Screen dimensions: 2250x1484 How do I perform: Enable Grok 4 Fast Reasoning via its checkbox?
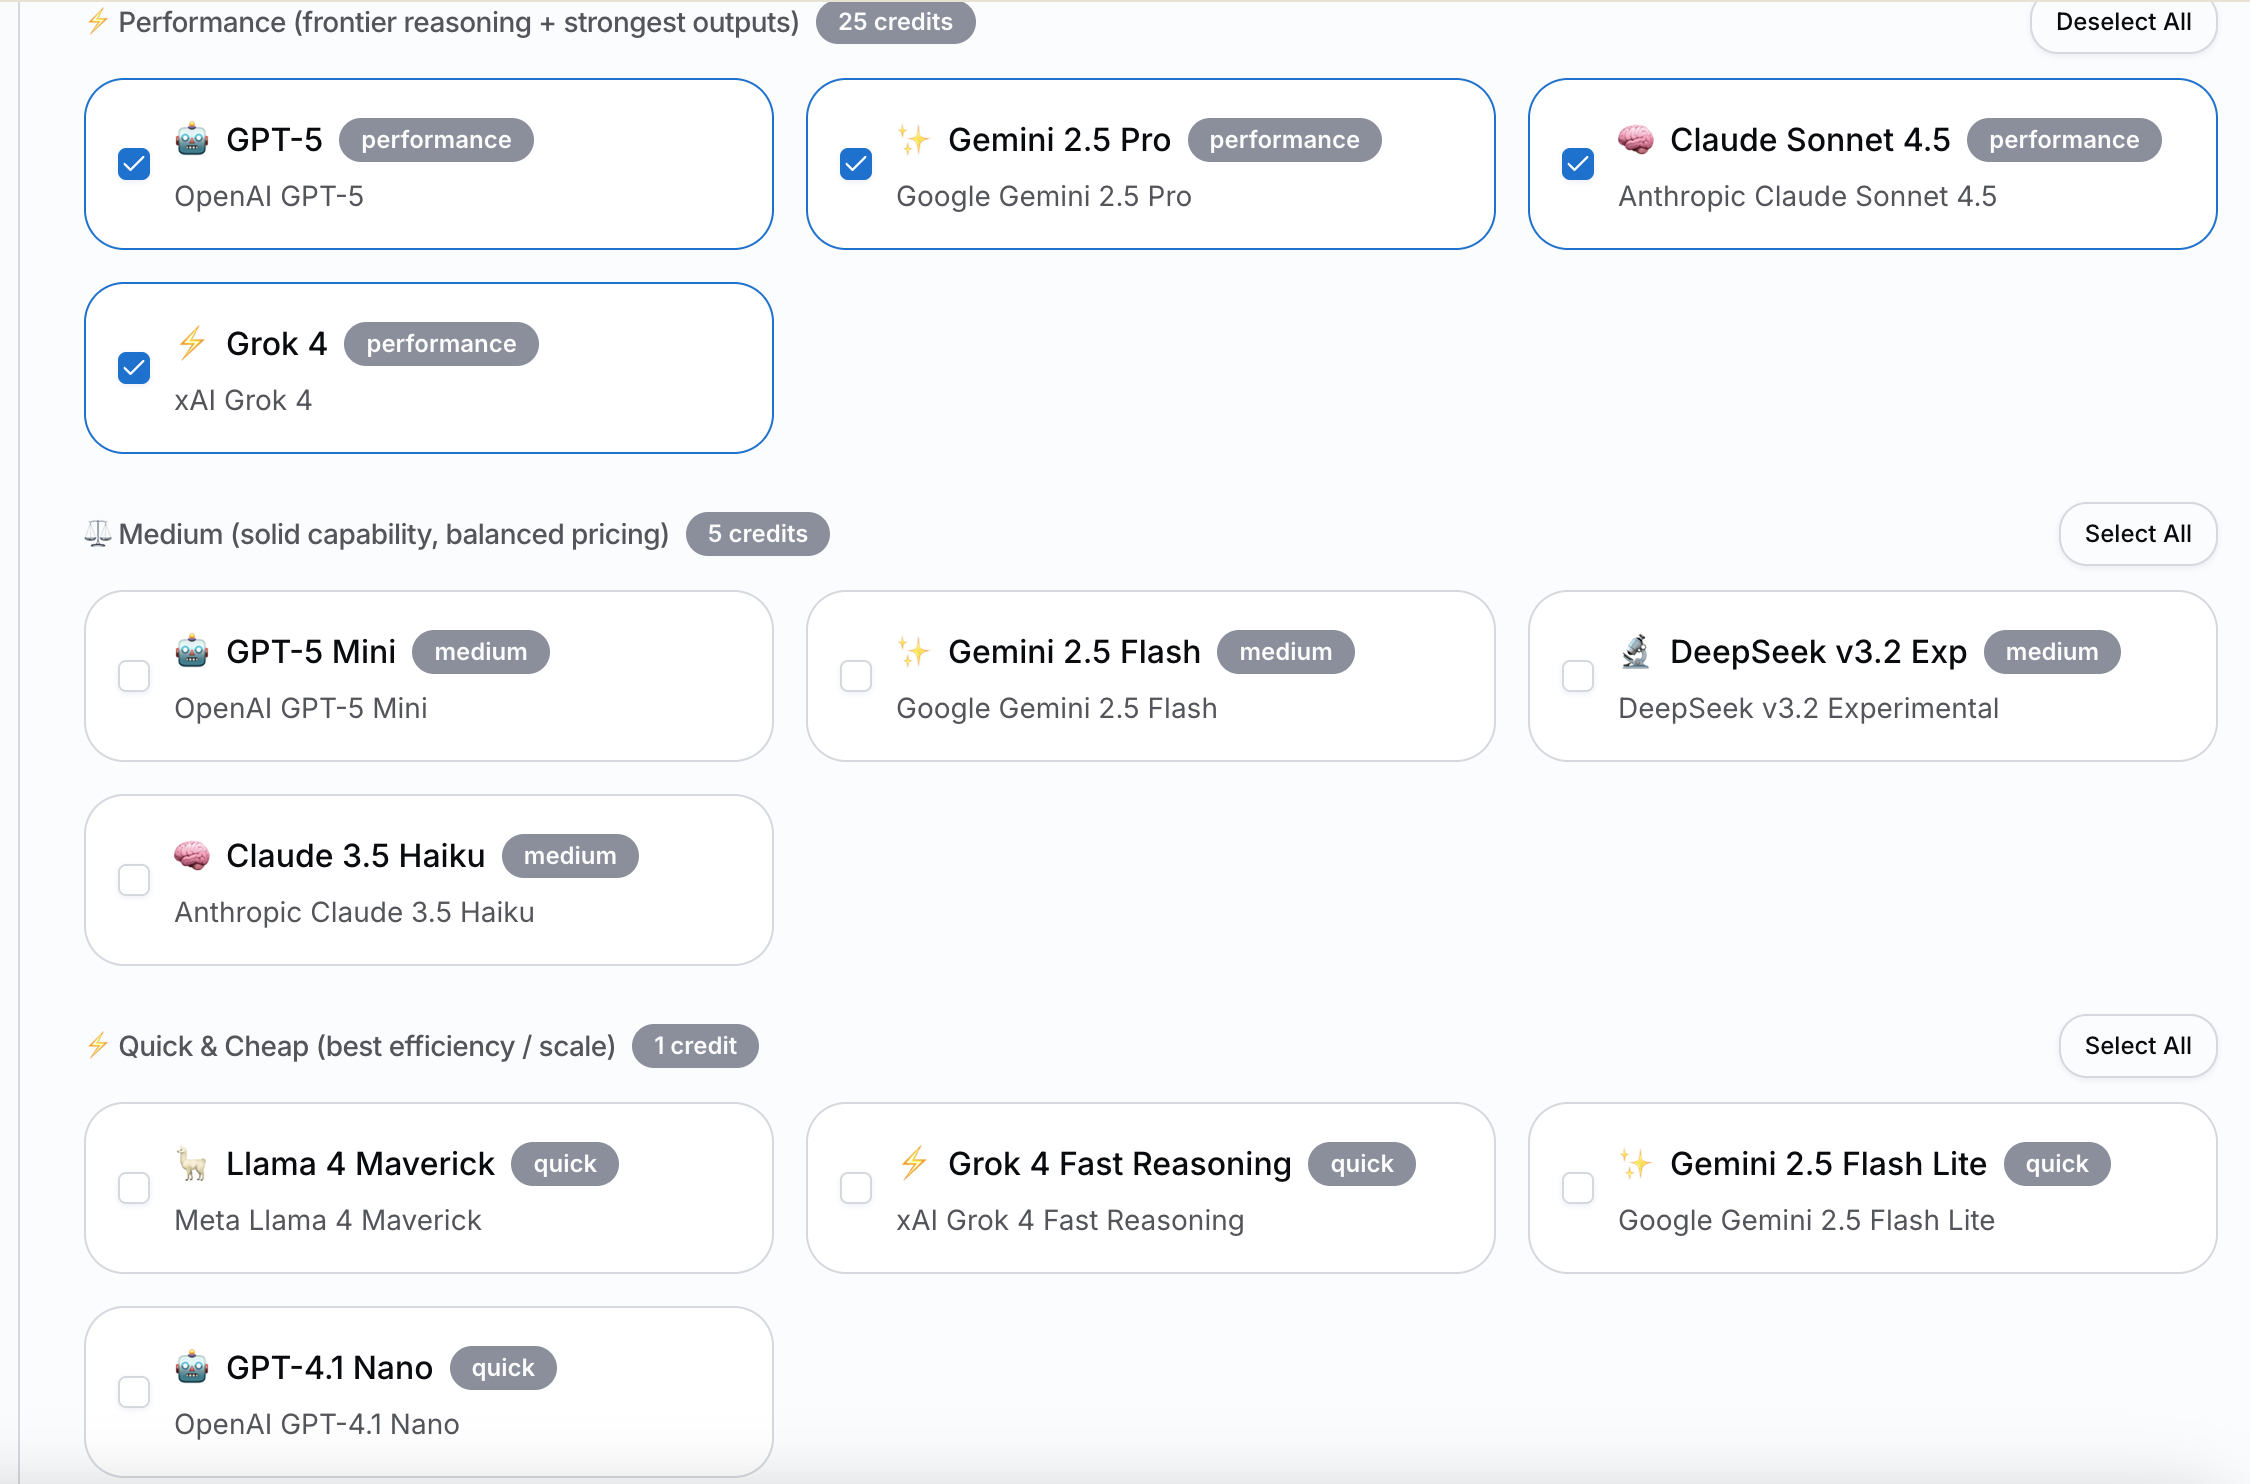856,1188
